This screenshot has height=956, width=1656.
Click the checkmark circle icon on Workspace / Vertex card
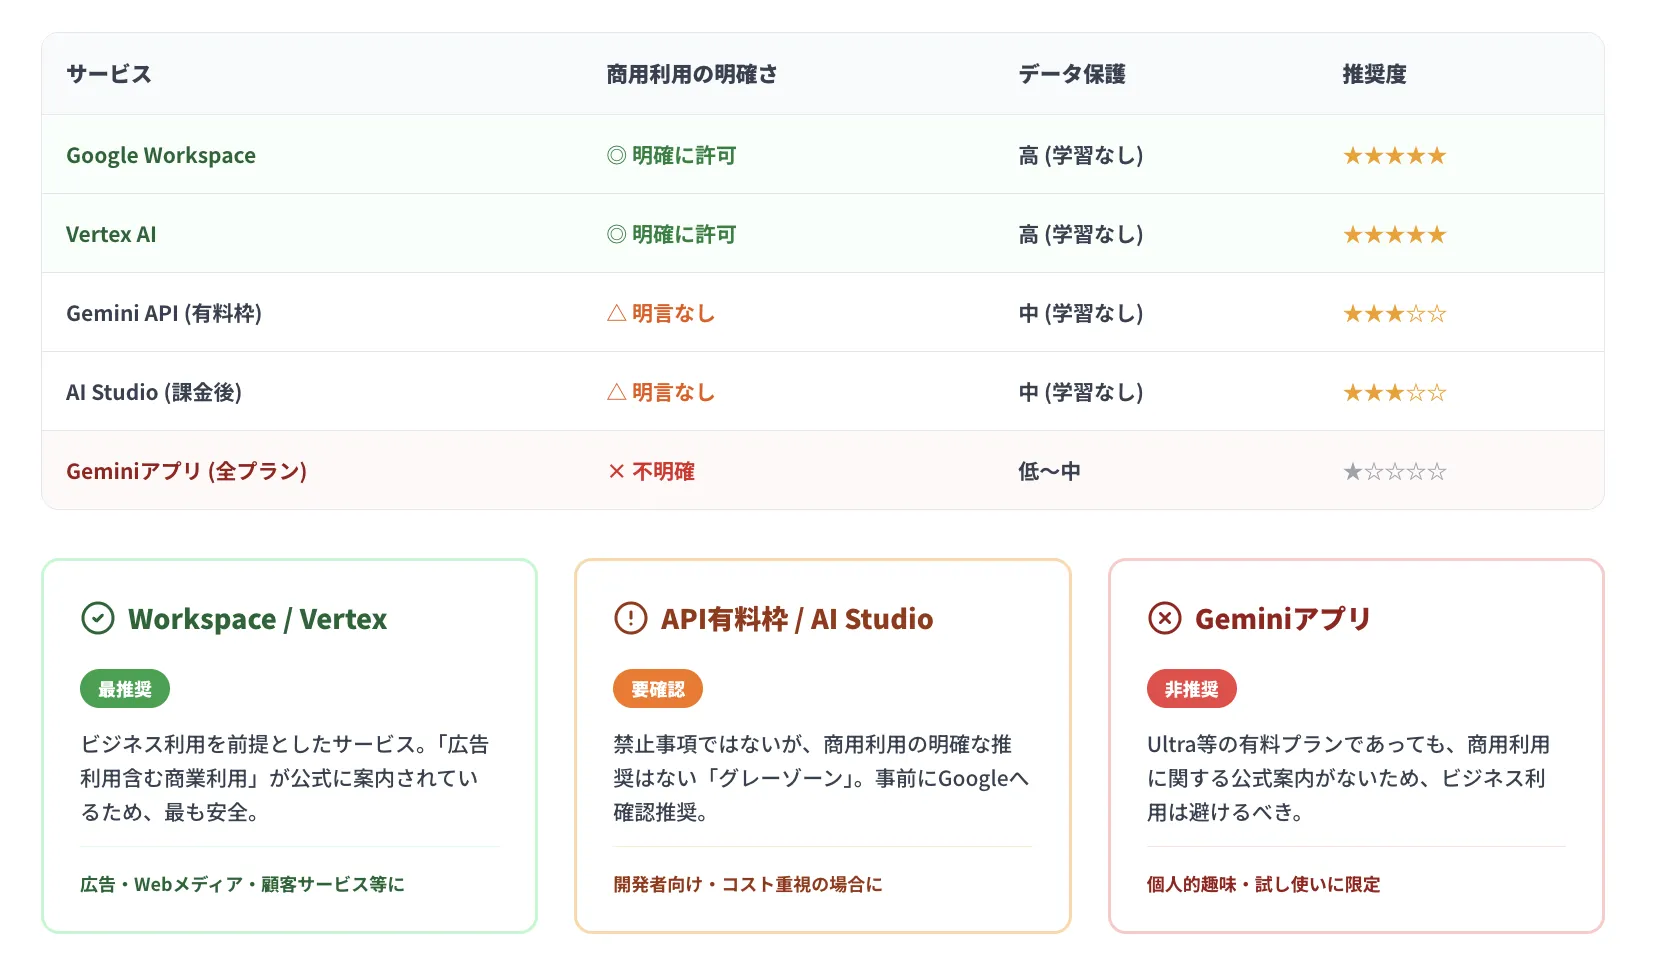pyautogui.click(x=97, y=618)
